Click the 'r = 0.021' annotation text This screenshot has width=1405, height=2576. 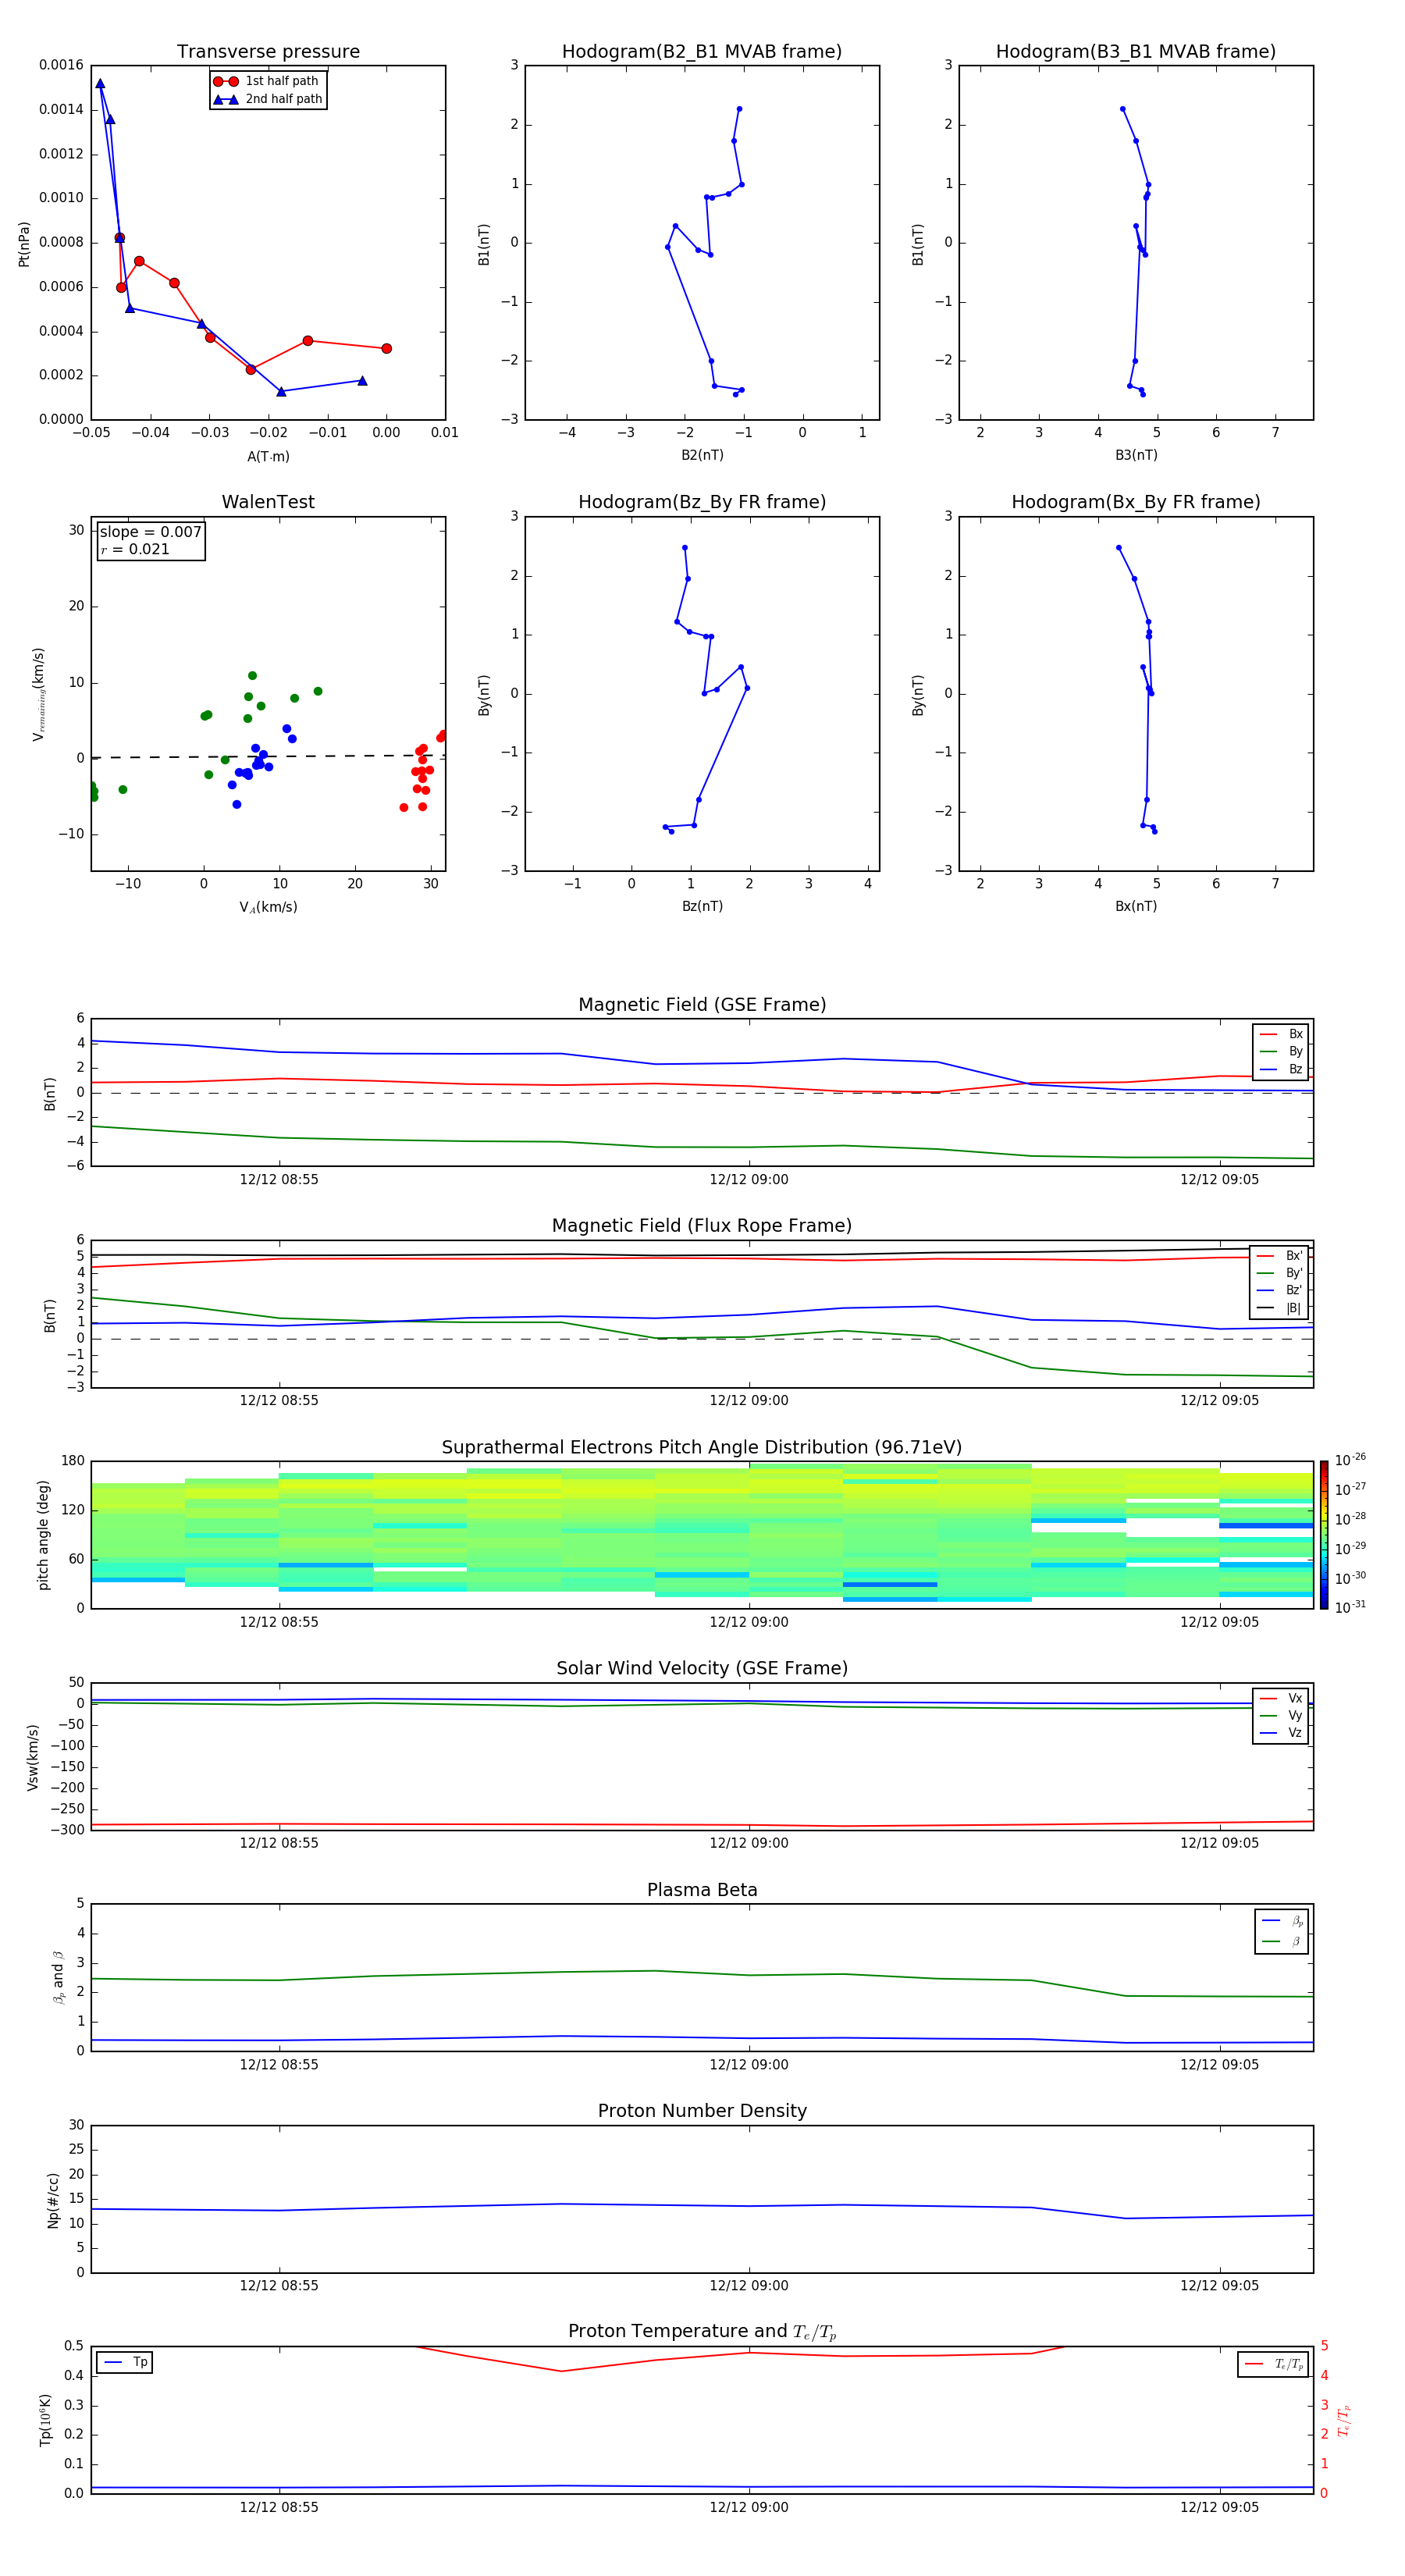[x=135, y=549]
